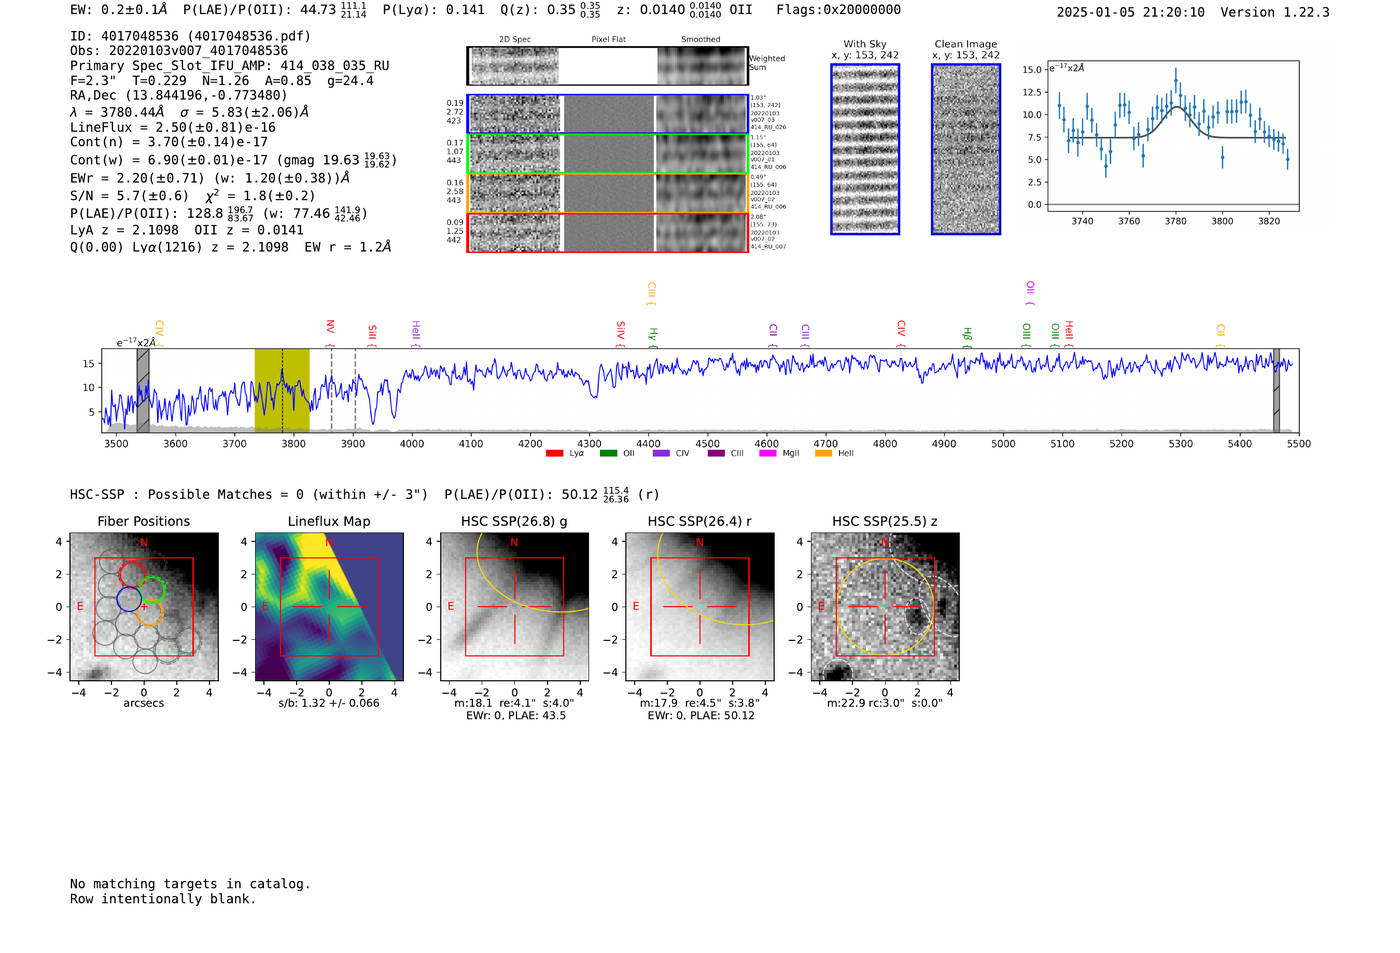Click the 'm:22.9 rc:3.0" s:0.0"' caption
1400x953 pixels.
(885, 703)
